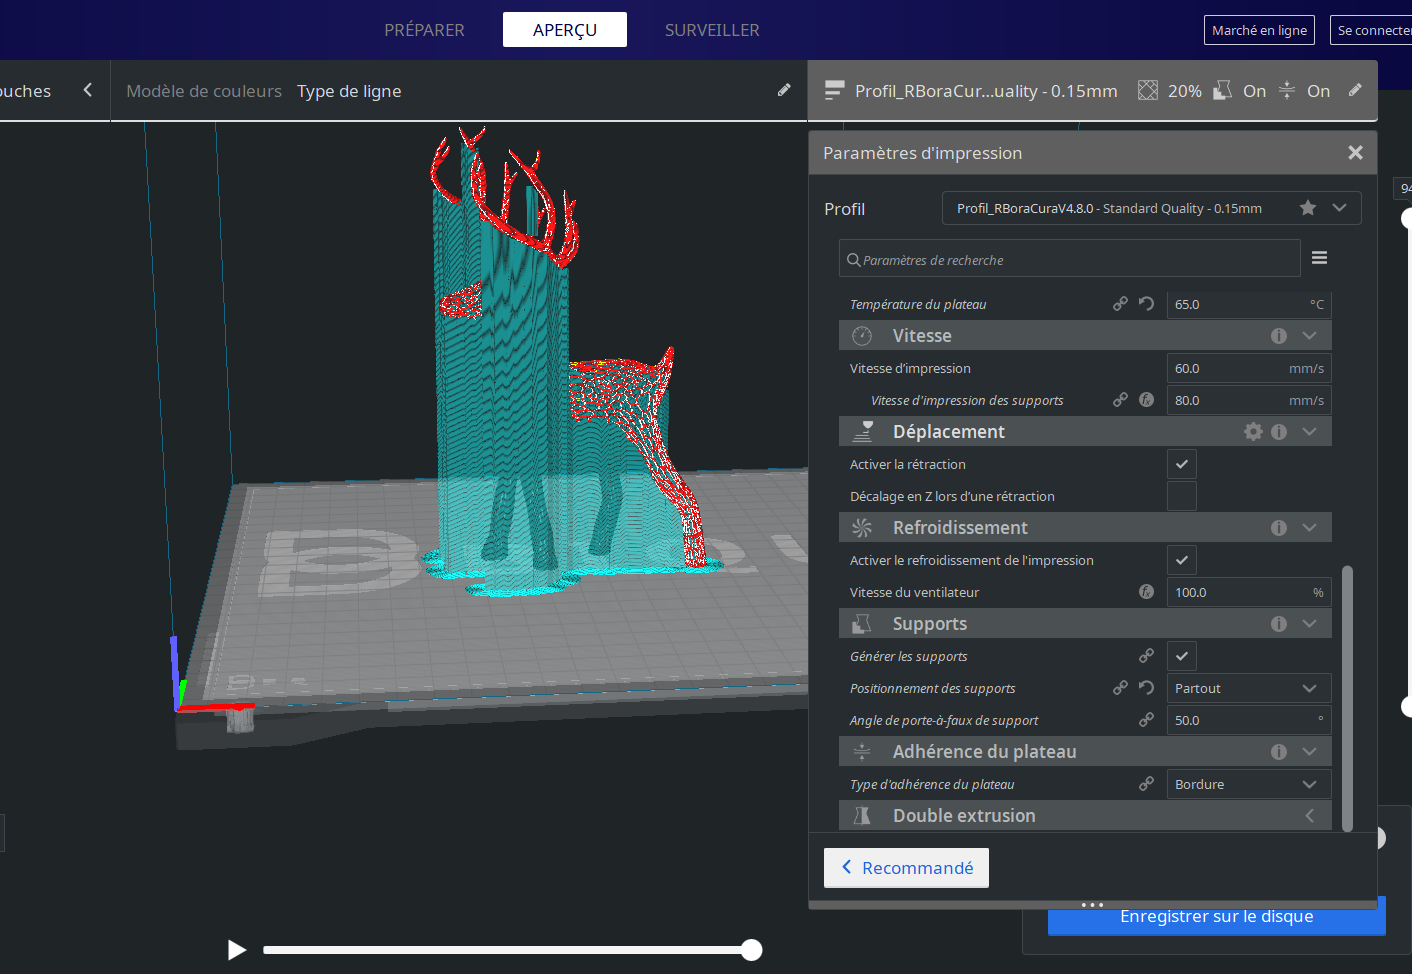1412x974 pixels.
Task: Click the Recommandé button
Action: (906, 868)
